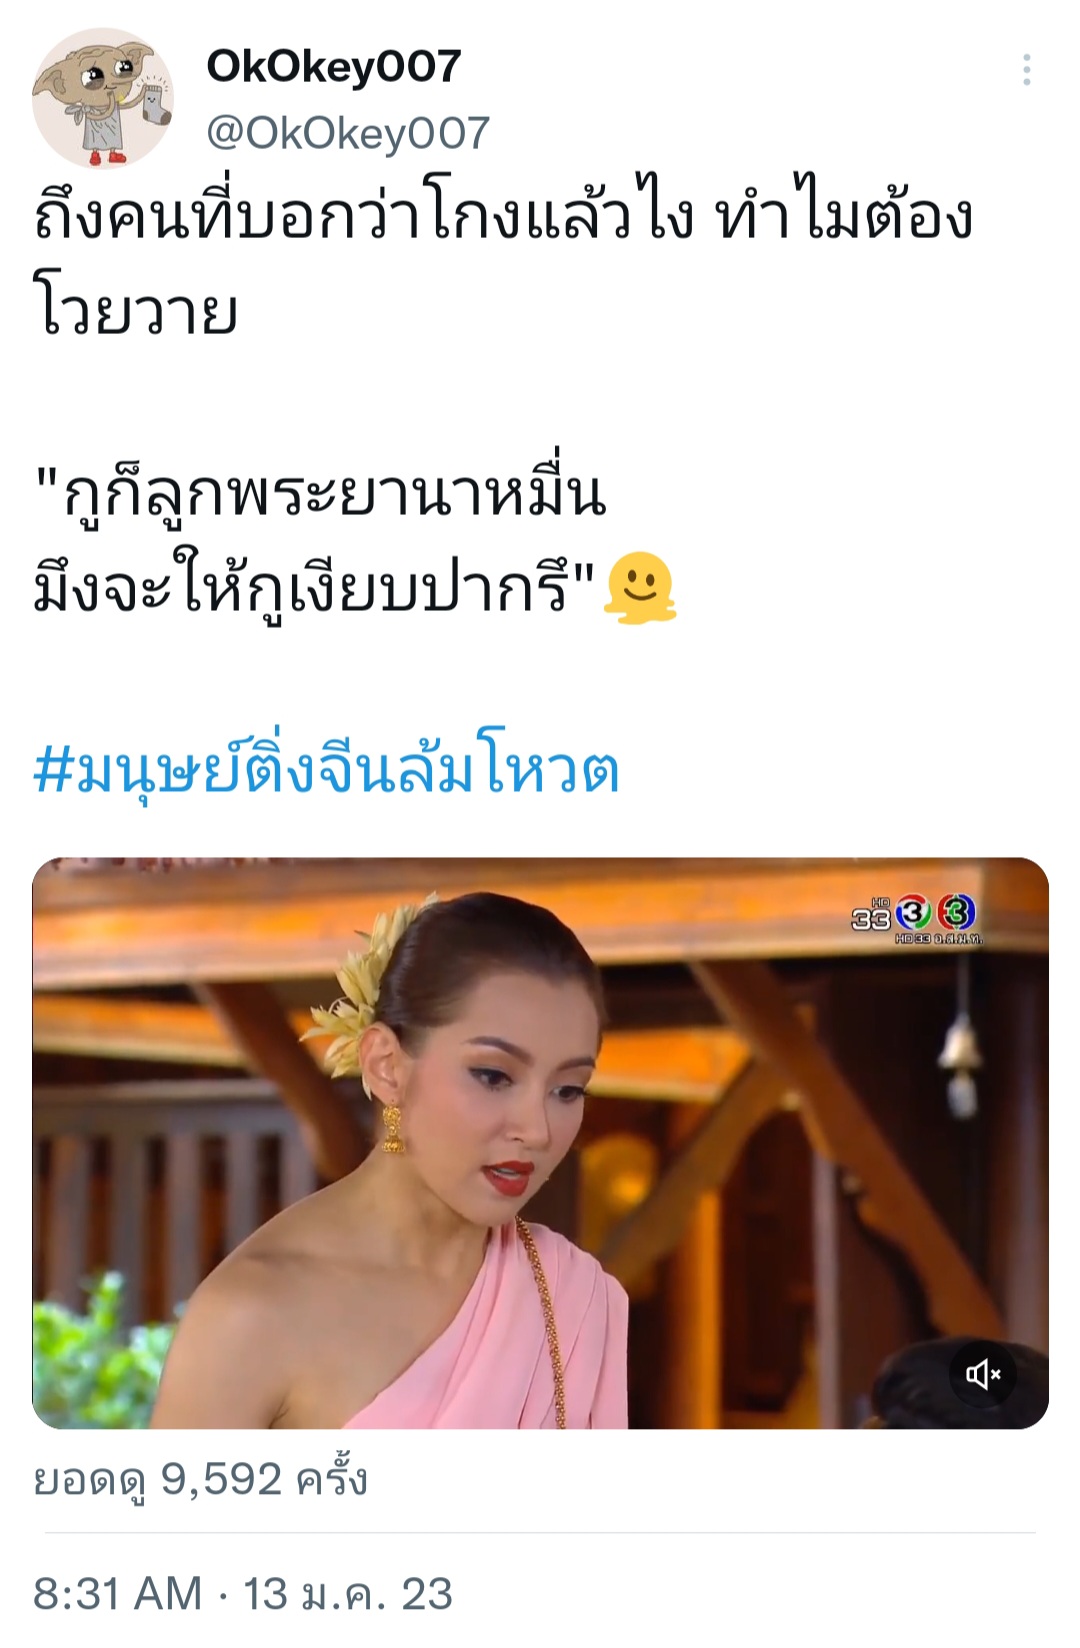Select the view count ยอดดู 9,592 ครั้ง

coord(200,1479)
